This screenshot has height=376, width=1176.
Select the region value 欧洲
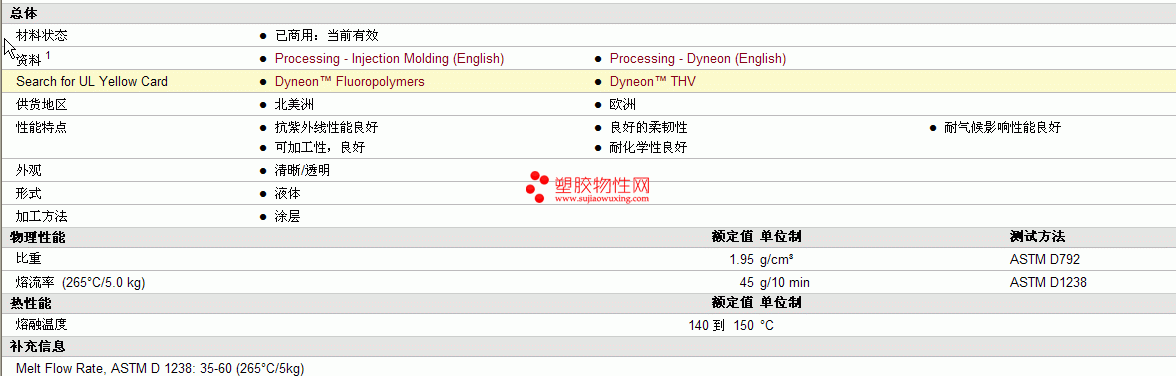tap(622, 104)
